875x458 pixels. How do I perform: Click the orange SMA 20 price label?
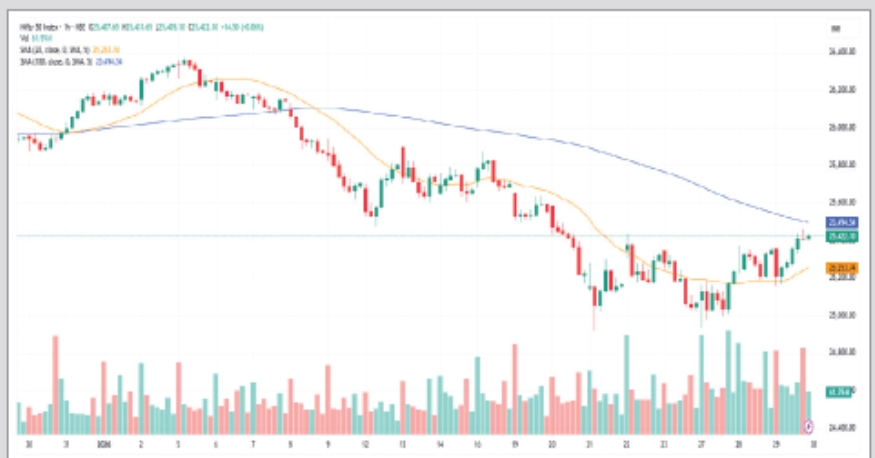tap(837, 268)
